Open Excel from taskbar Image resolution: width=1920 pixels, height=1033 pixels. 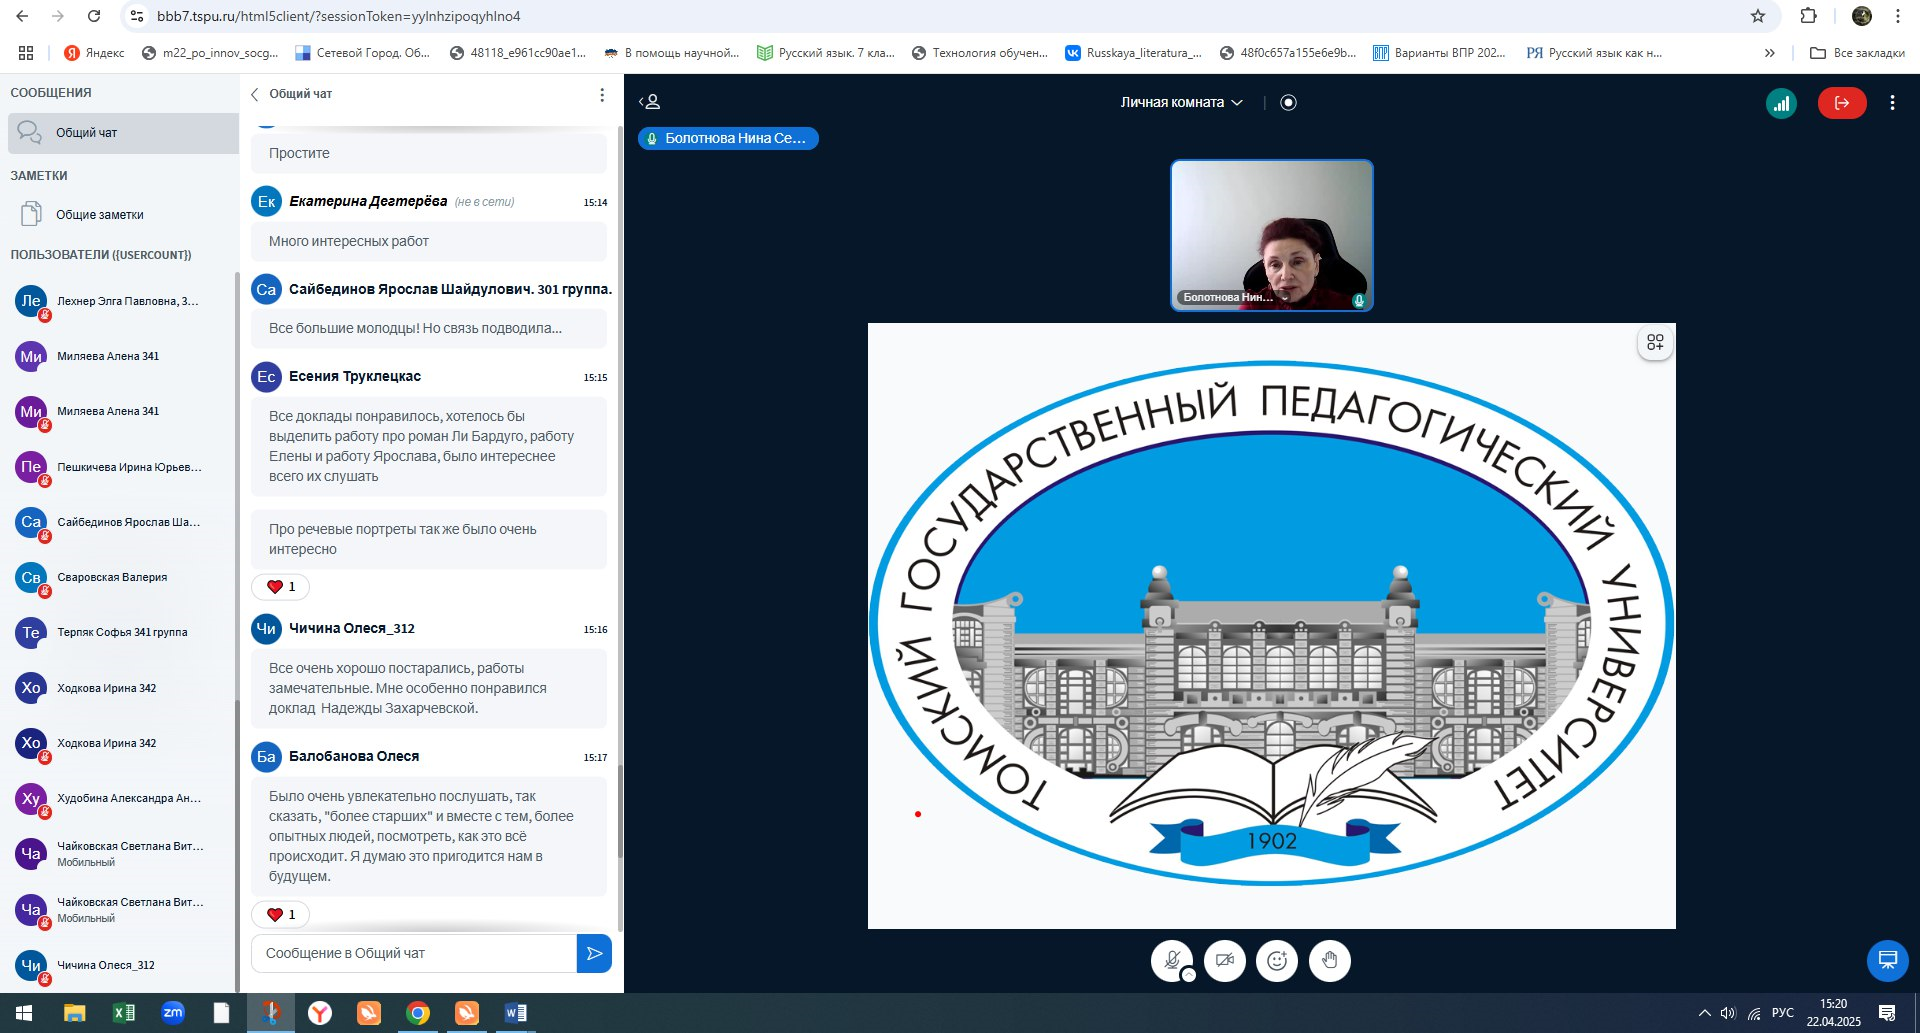124,1013
